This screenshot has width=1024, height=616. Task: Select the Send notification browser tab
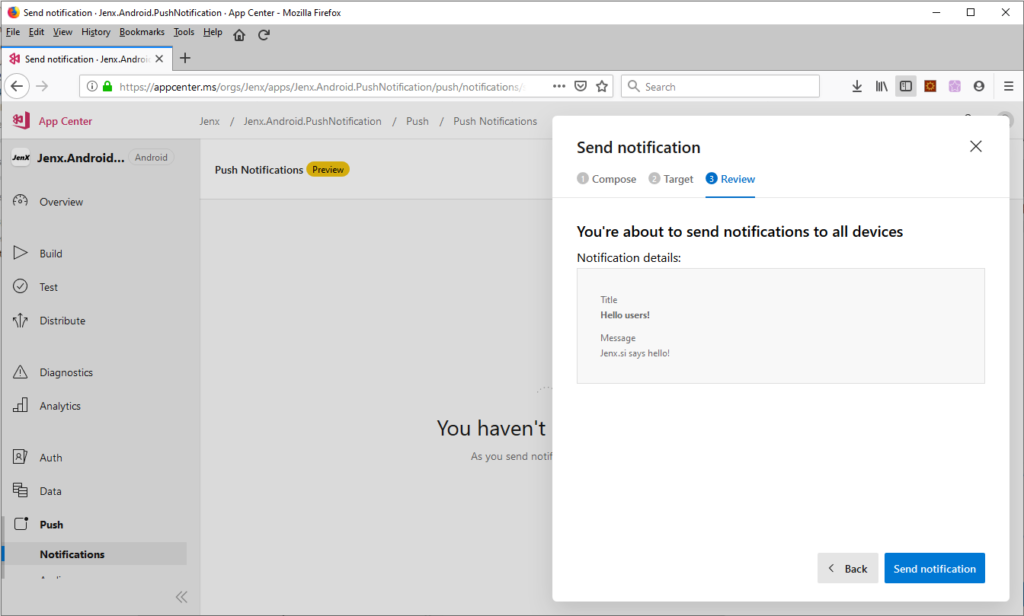click(87, 59)
